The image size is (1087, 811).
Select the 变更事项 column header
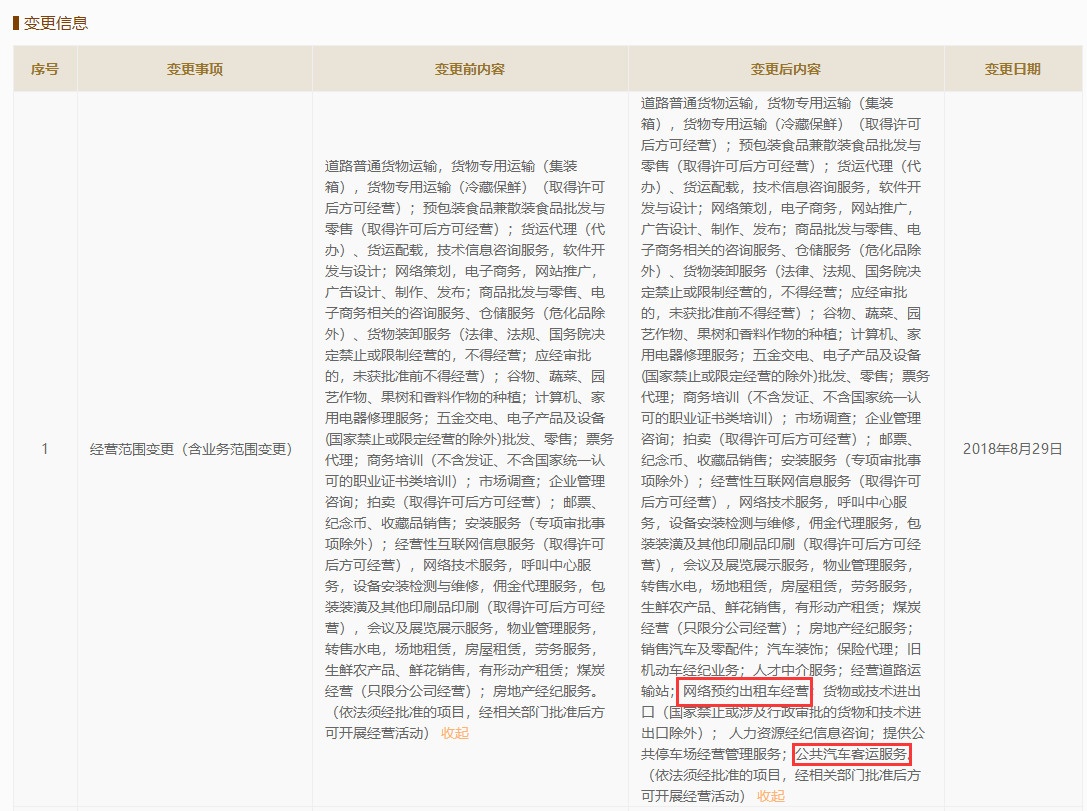click(195, 69)
